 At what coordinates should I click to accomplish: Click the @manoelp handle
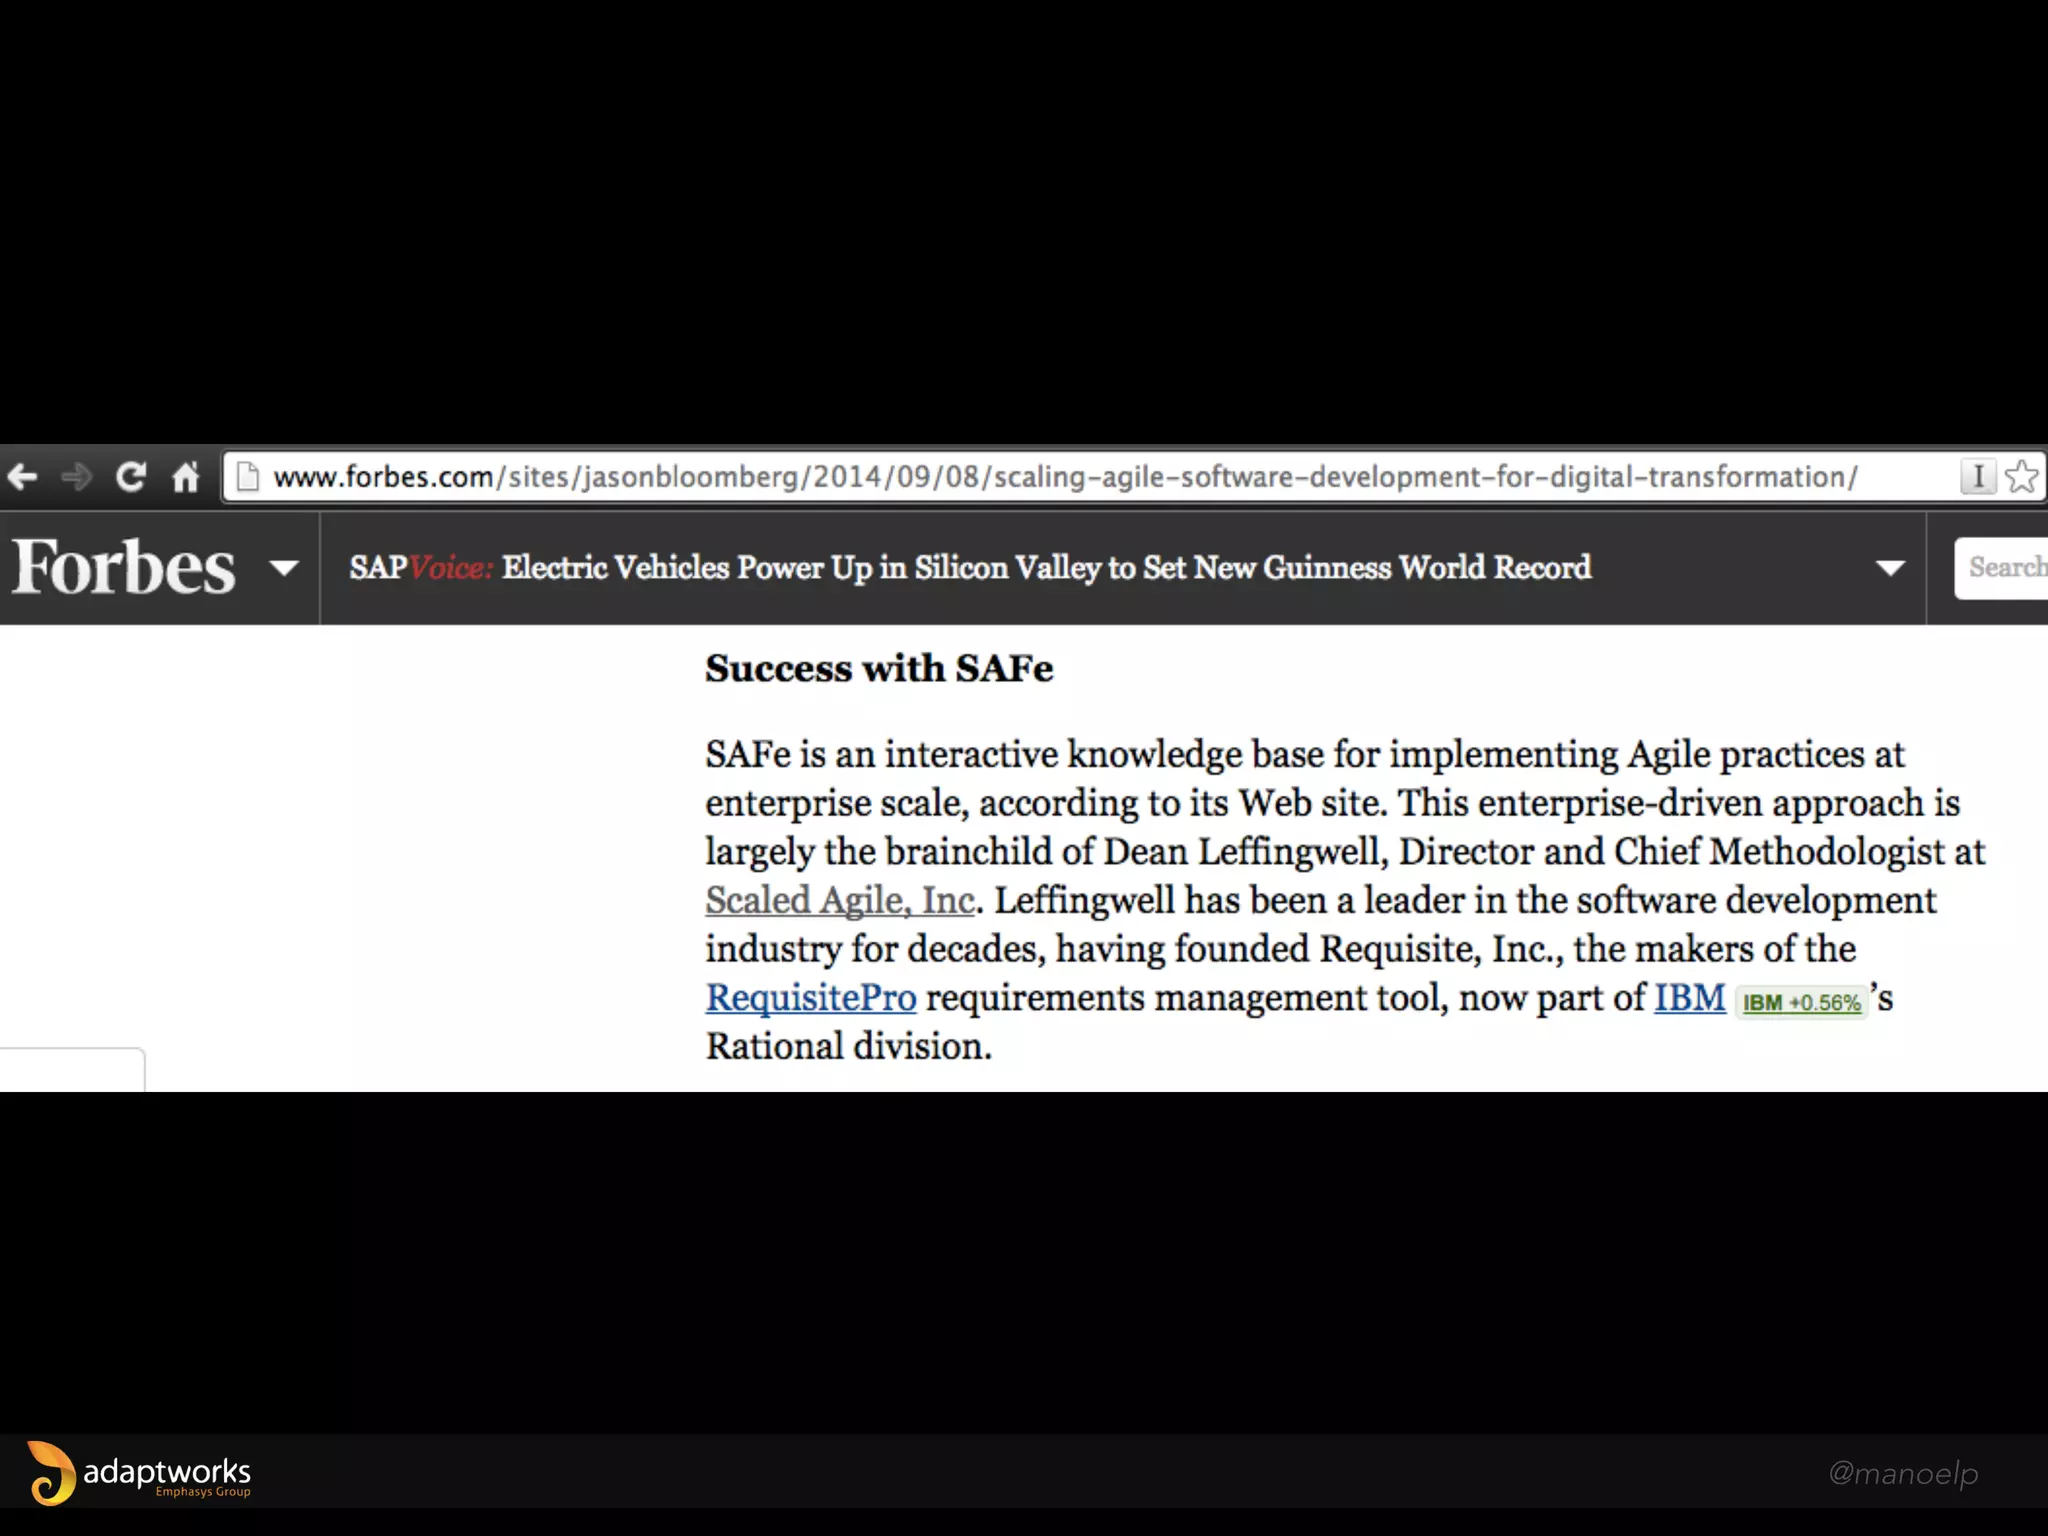1902,1473
